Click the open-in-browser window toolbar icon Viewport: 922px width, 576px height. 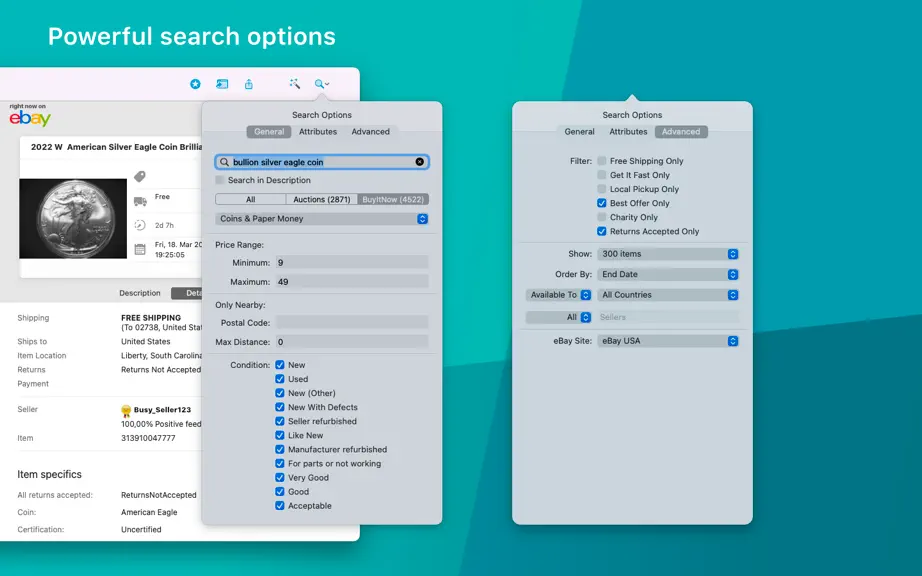click(x=222, y=84)
